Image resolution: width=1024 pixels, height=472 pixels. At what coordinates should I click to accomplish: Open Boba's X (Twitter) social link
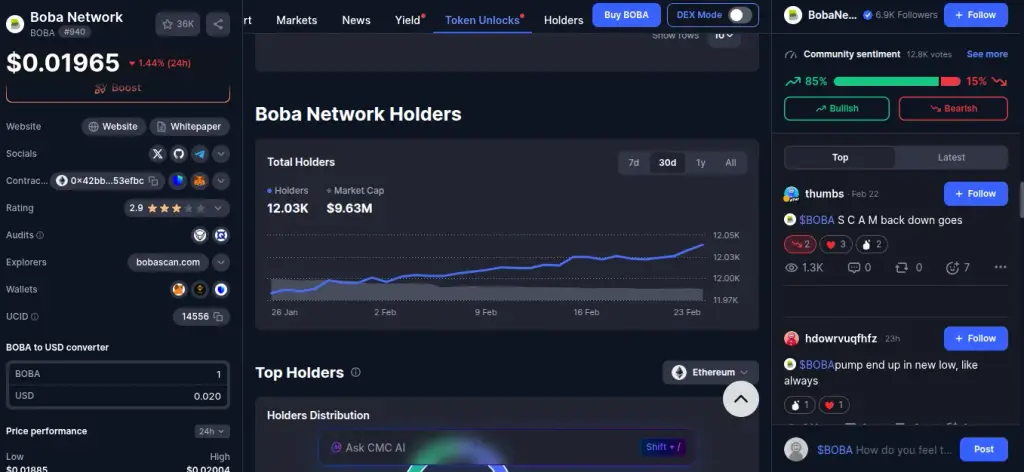pyautogui.click(x=157, y=154)
